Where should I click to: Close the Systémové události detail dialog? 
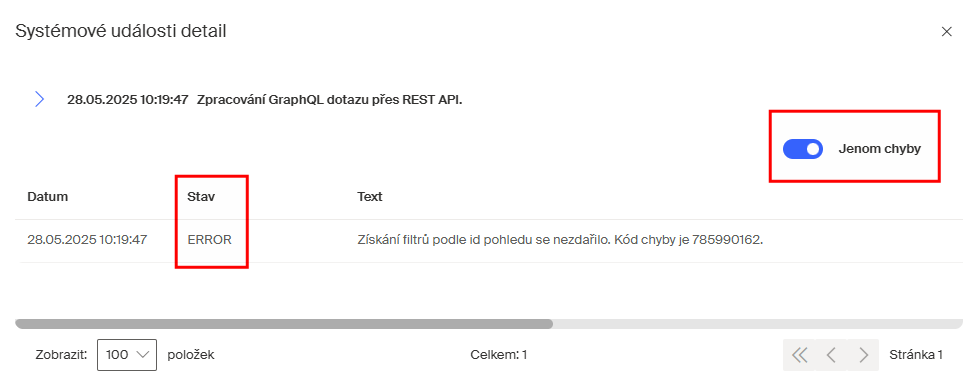point(946,32)
